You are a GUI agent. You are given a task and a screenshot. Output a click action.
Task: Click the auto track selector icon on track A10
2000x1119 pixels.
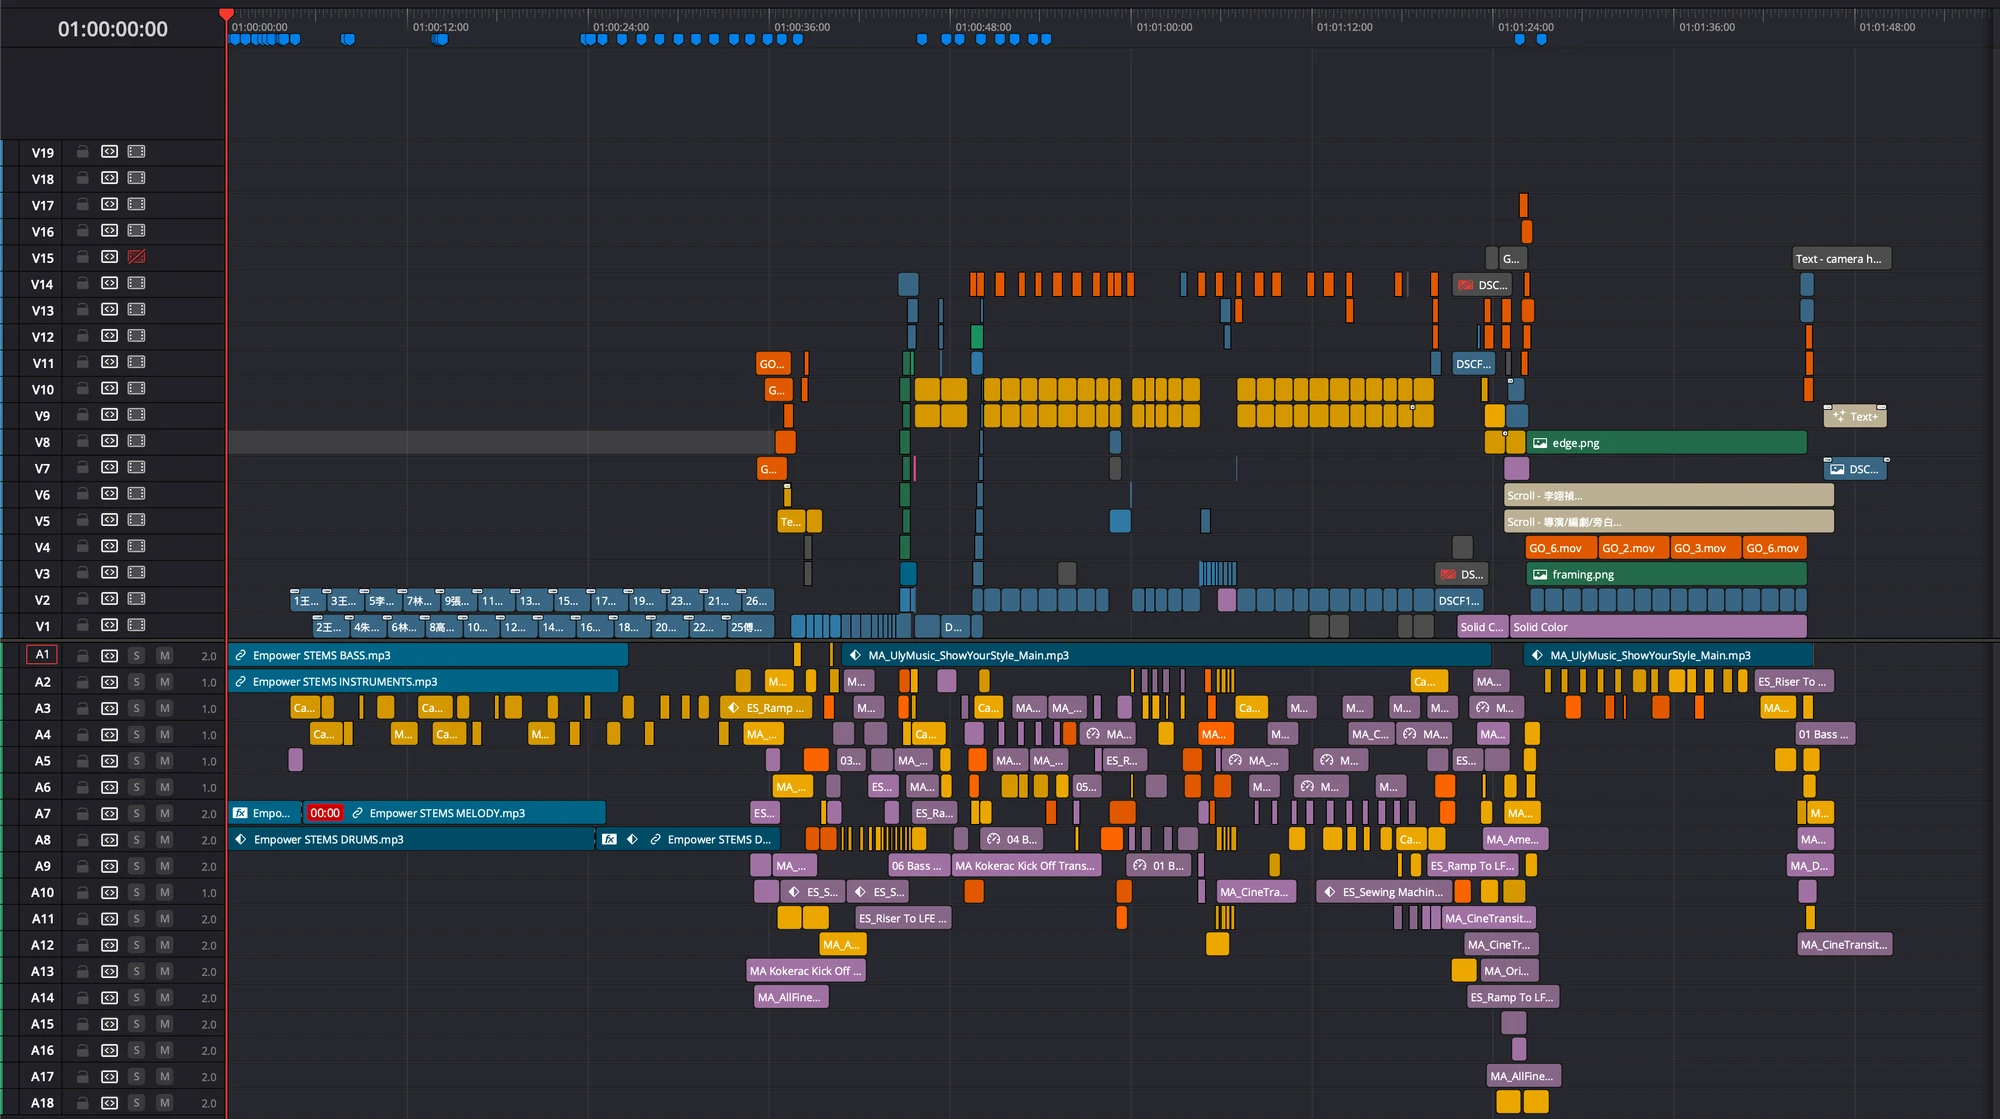pos(108,892)
